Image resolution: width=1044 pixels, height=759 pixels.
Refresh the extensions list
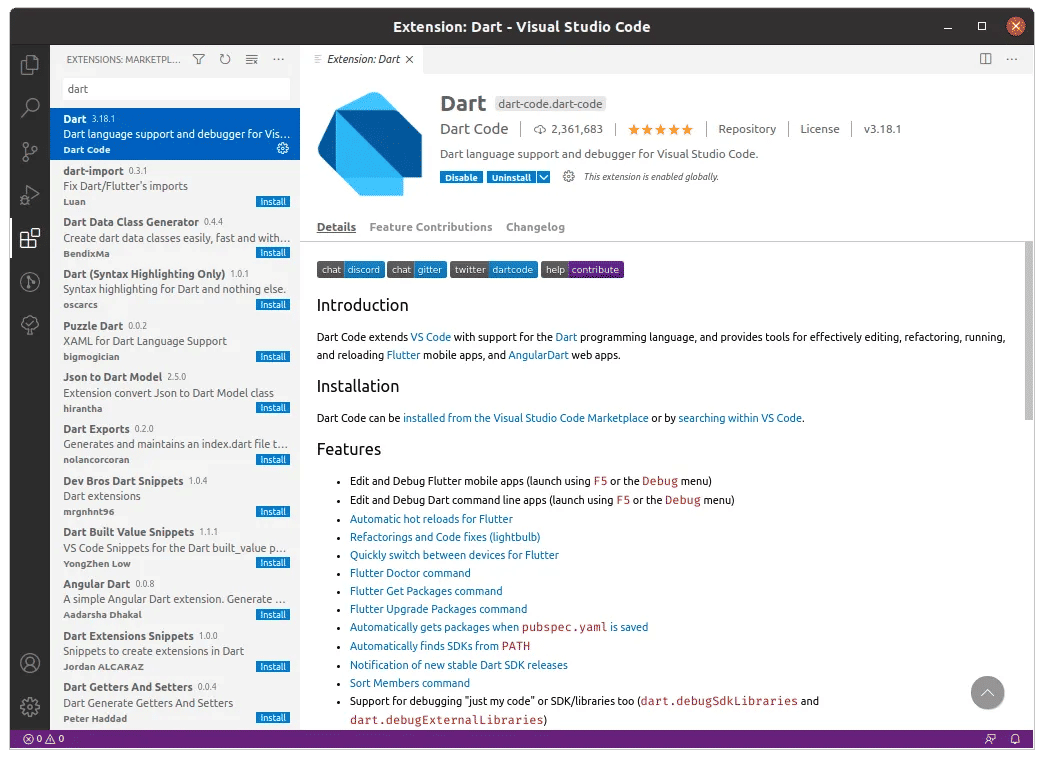225,59
